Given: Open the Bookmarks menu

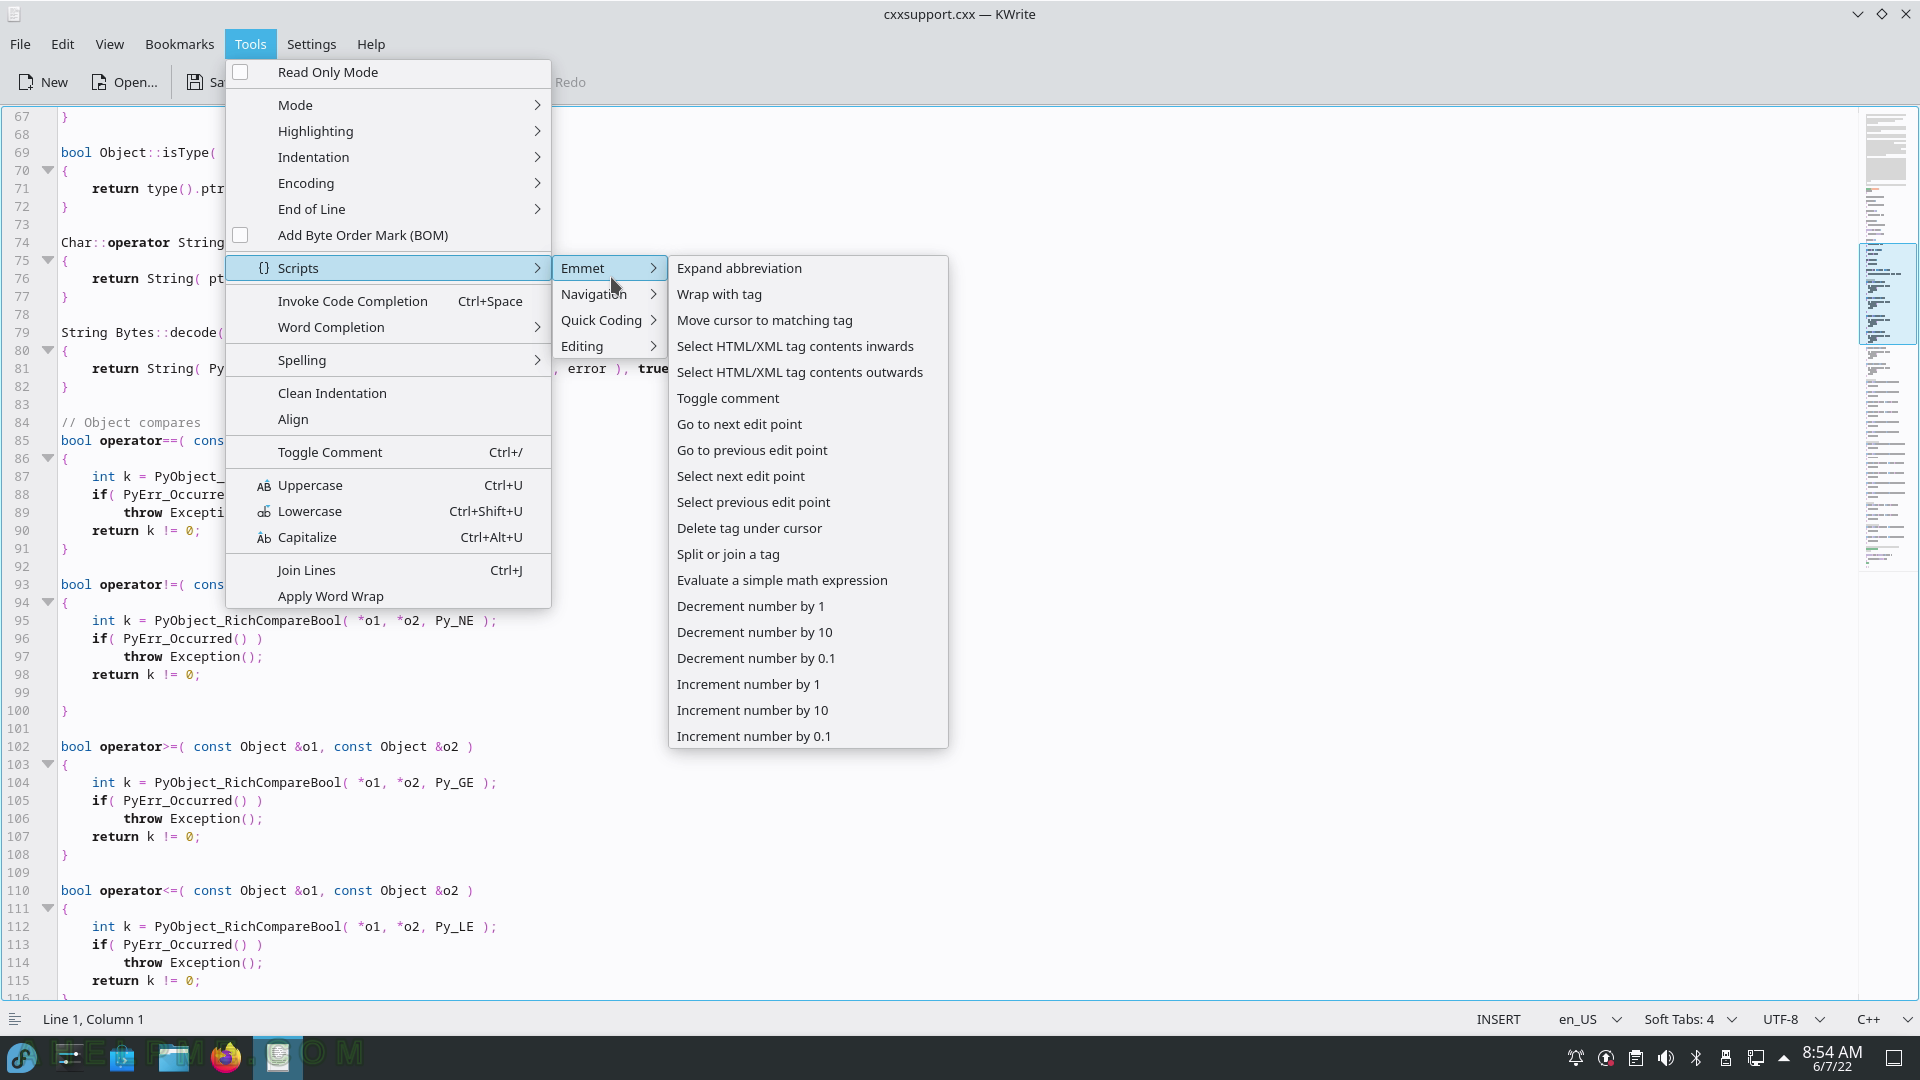Looking at the screenshot, I should point(179,44).
